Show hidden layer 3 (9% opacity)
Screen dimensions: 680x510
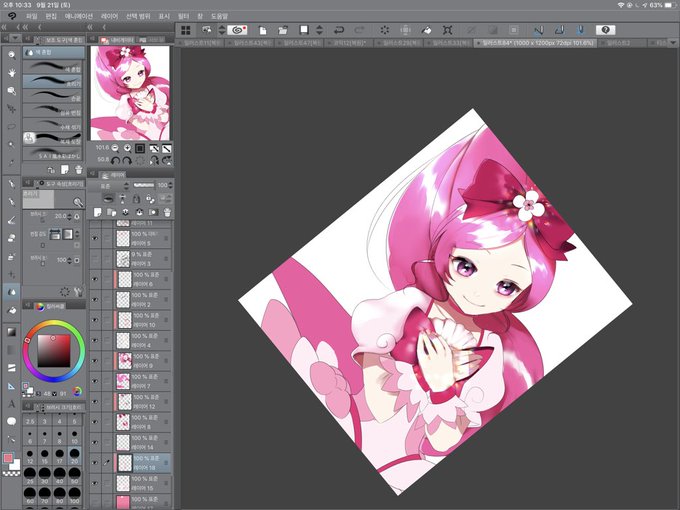coord(95,259)
